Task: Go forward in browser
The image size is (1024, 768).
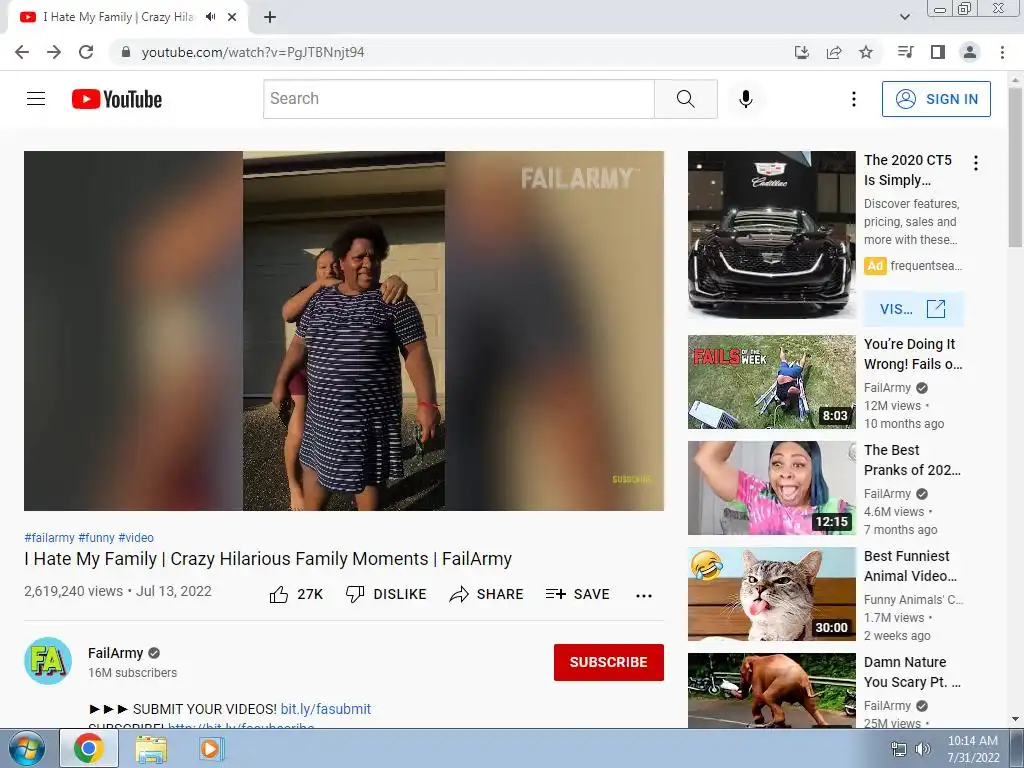Action: (x=54, y=52)
